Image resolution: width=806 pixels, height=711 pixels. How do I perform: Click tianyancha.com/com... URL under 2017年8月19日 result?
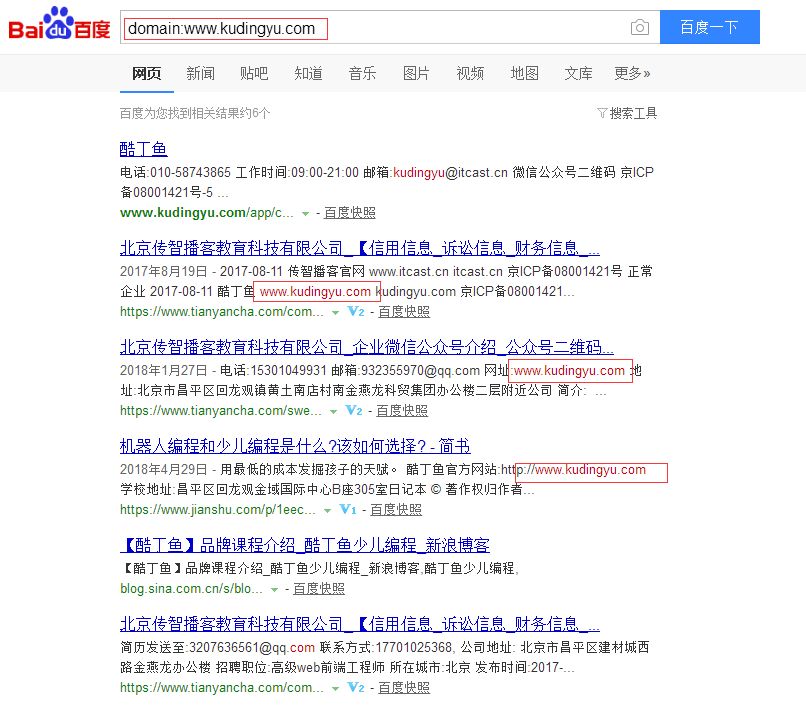tap(222, 312)
